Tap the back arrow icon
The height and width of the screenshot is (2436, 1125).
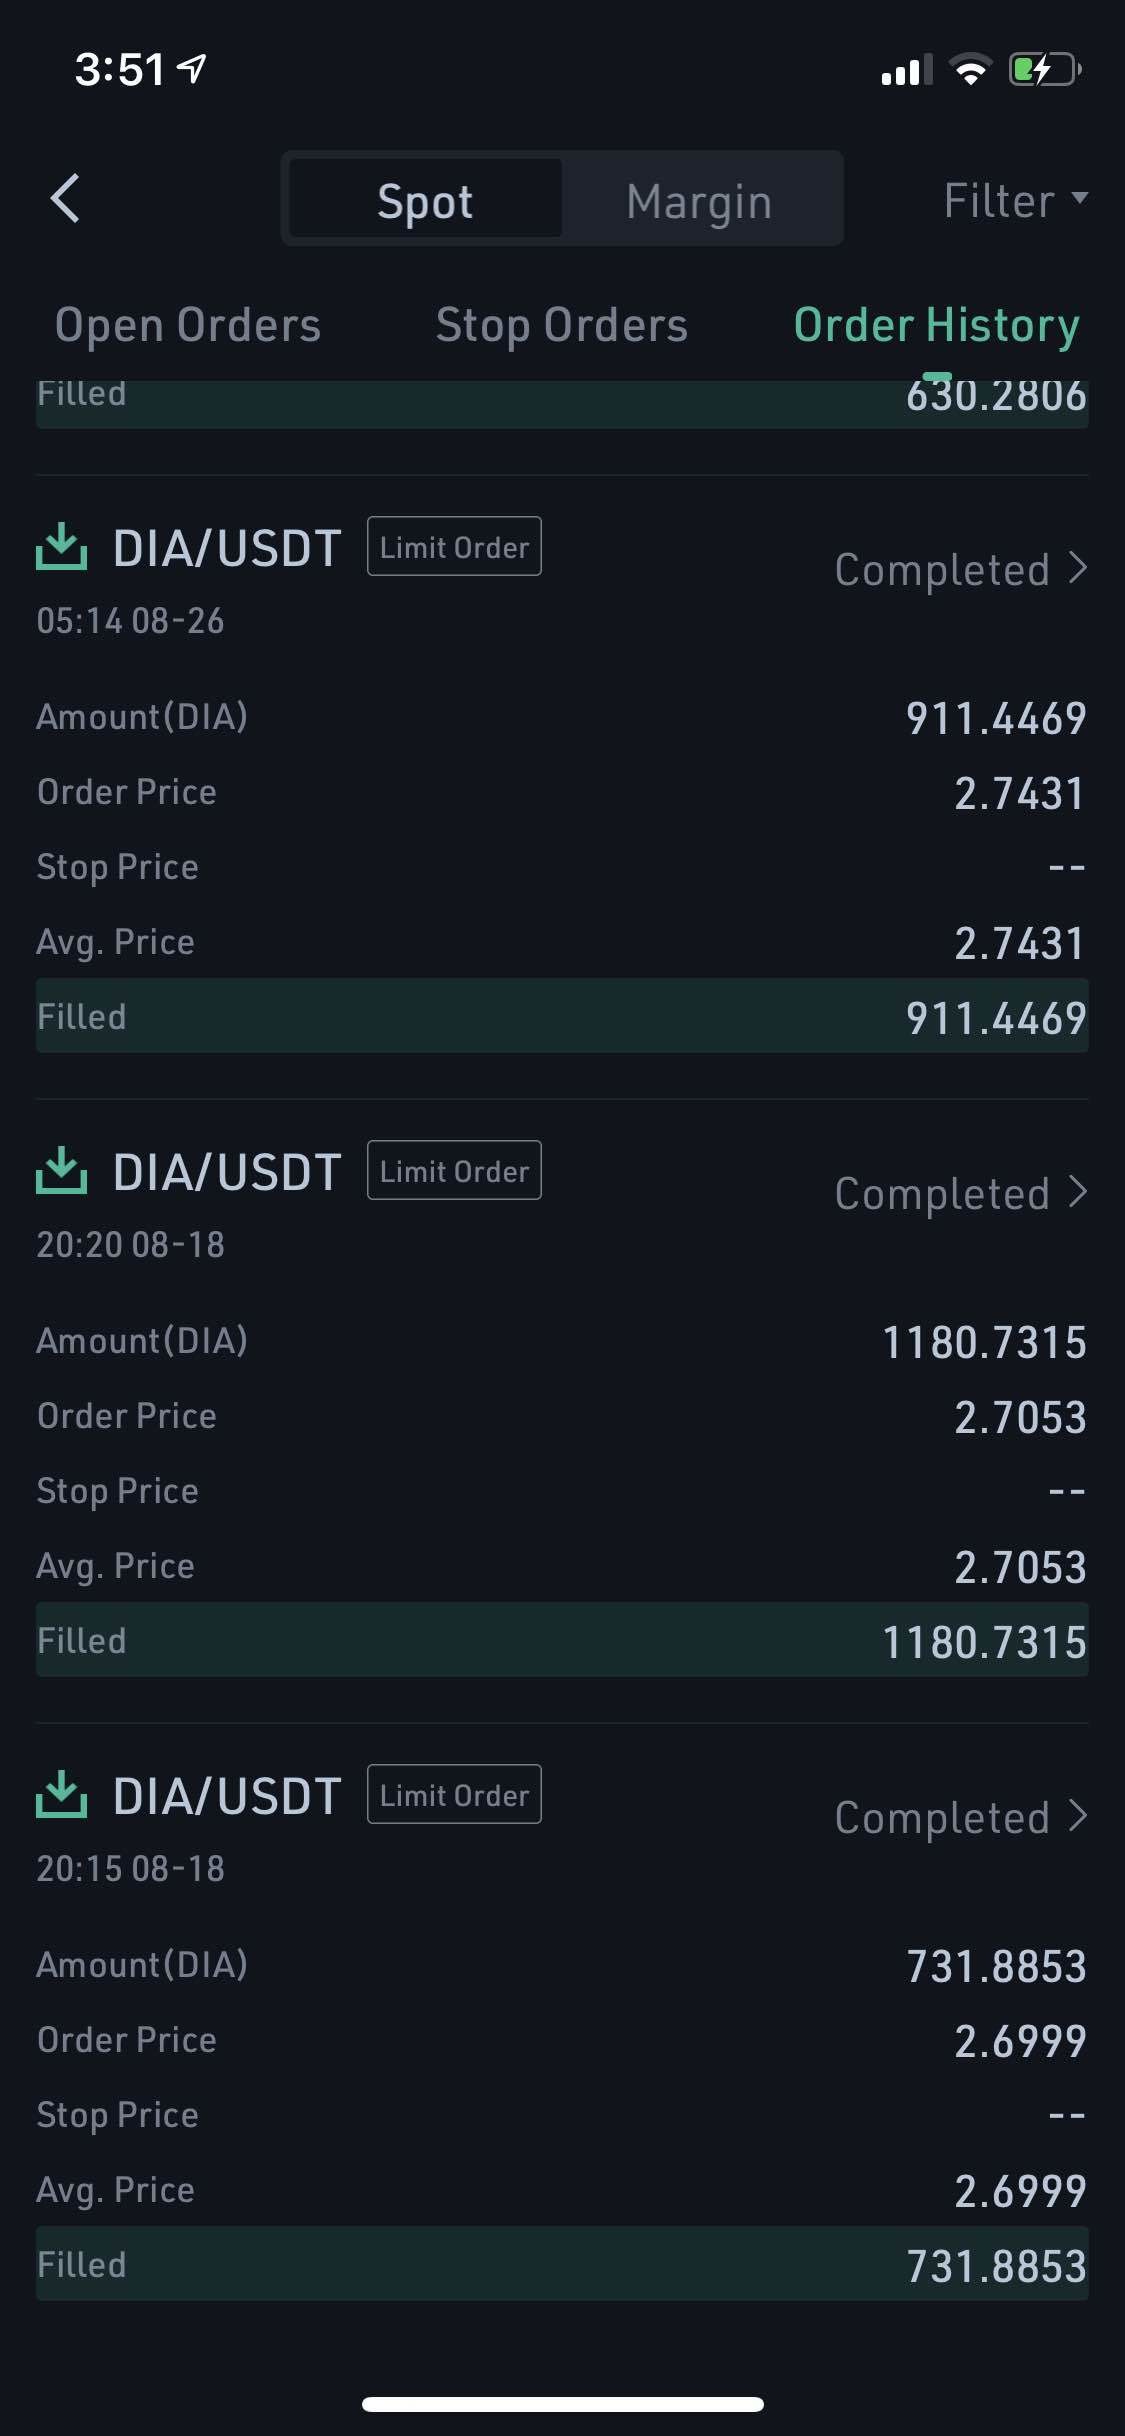click(x=65, y=198)
